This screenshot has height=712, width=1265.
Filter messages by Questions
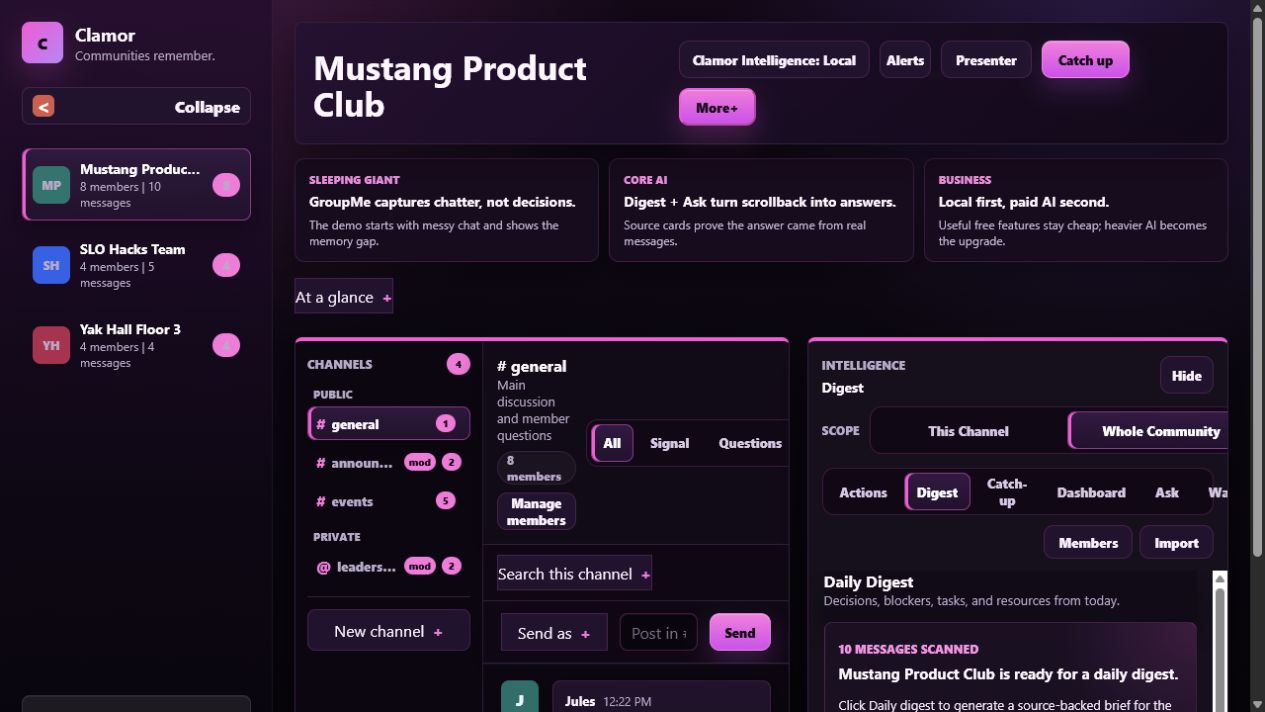[750, 443]
